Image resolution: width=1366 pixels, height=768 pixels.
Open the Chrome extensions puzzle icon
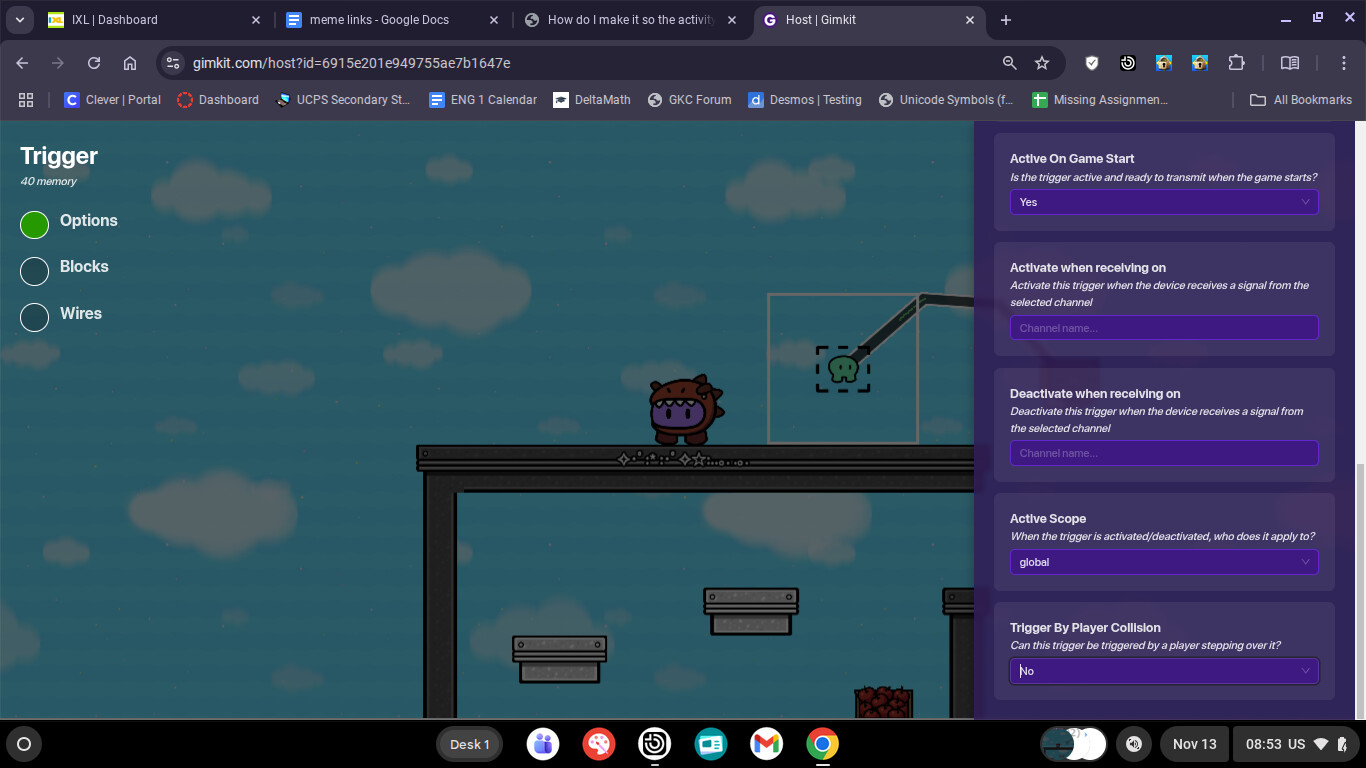point(1236,63)
